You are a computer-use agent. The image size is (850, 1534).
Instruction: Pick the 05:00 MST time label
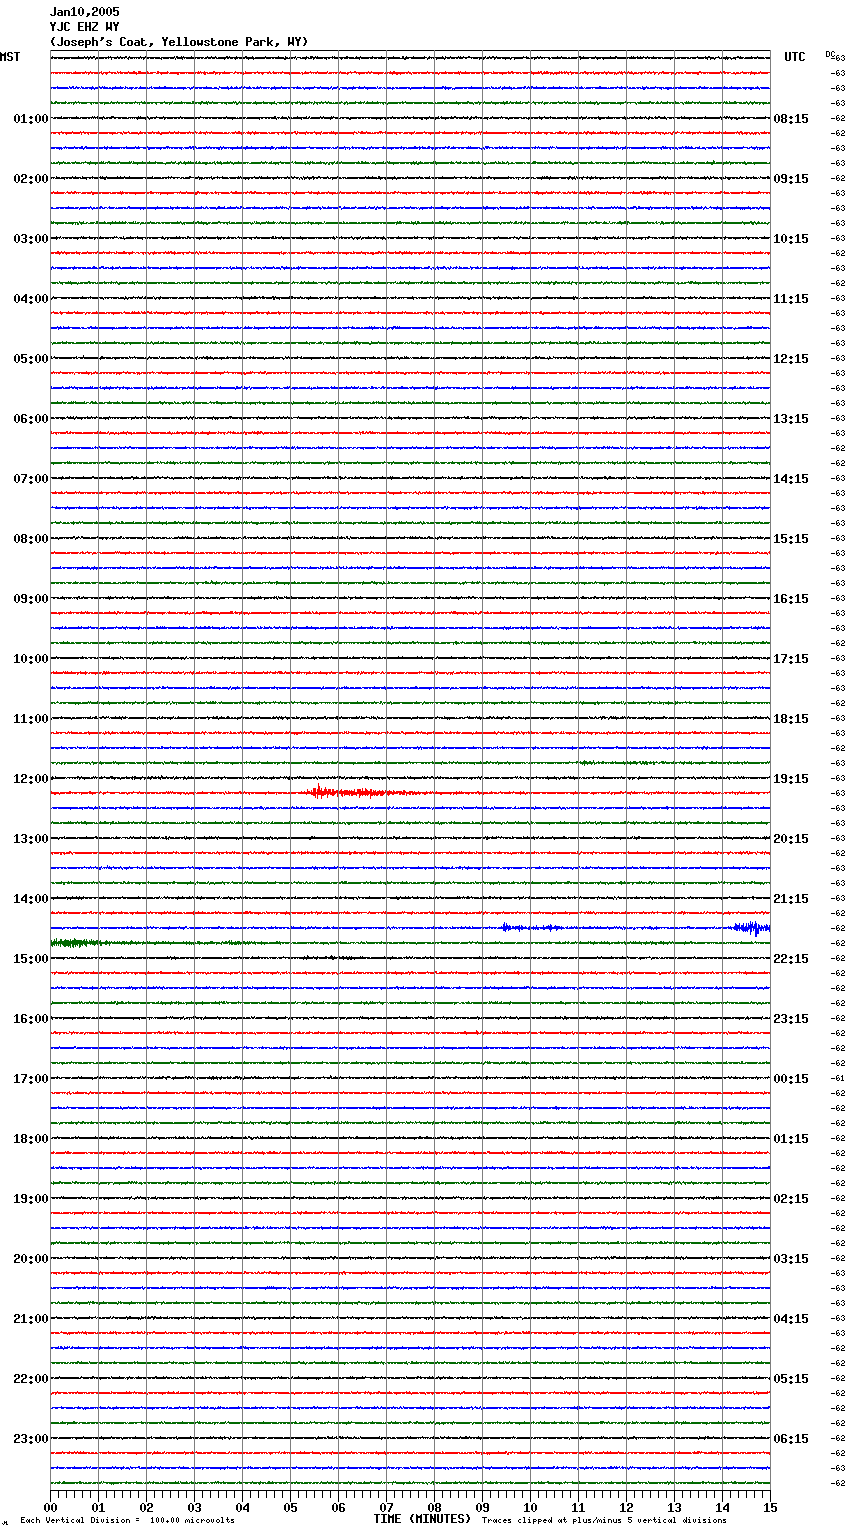(31, 359)
